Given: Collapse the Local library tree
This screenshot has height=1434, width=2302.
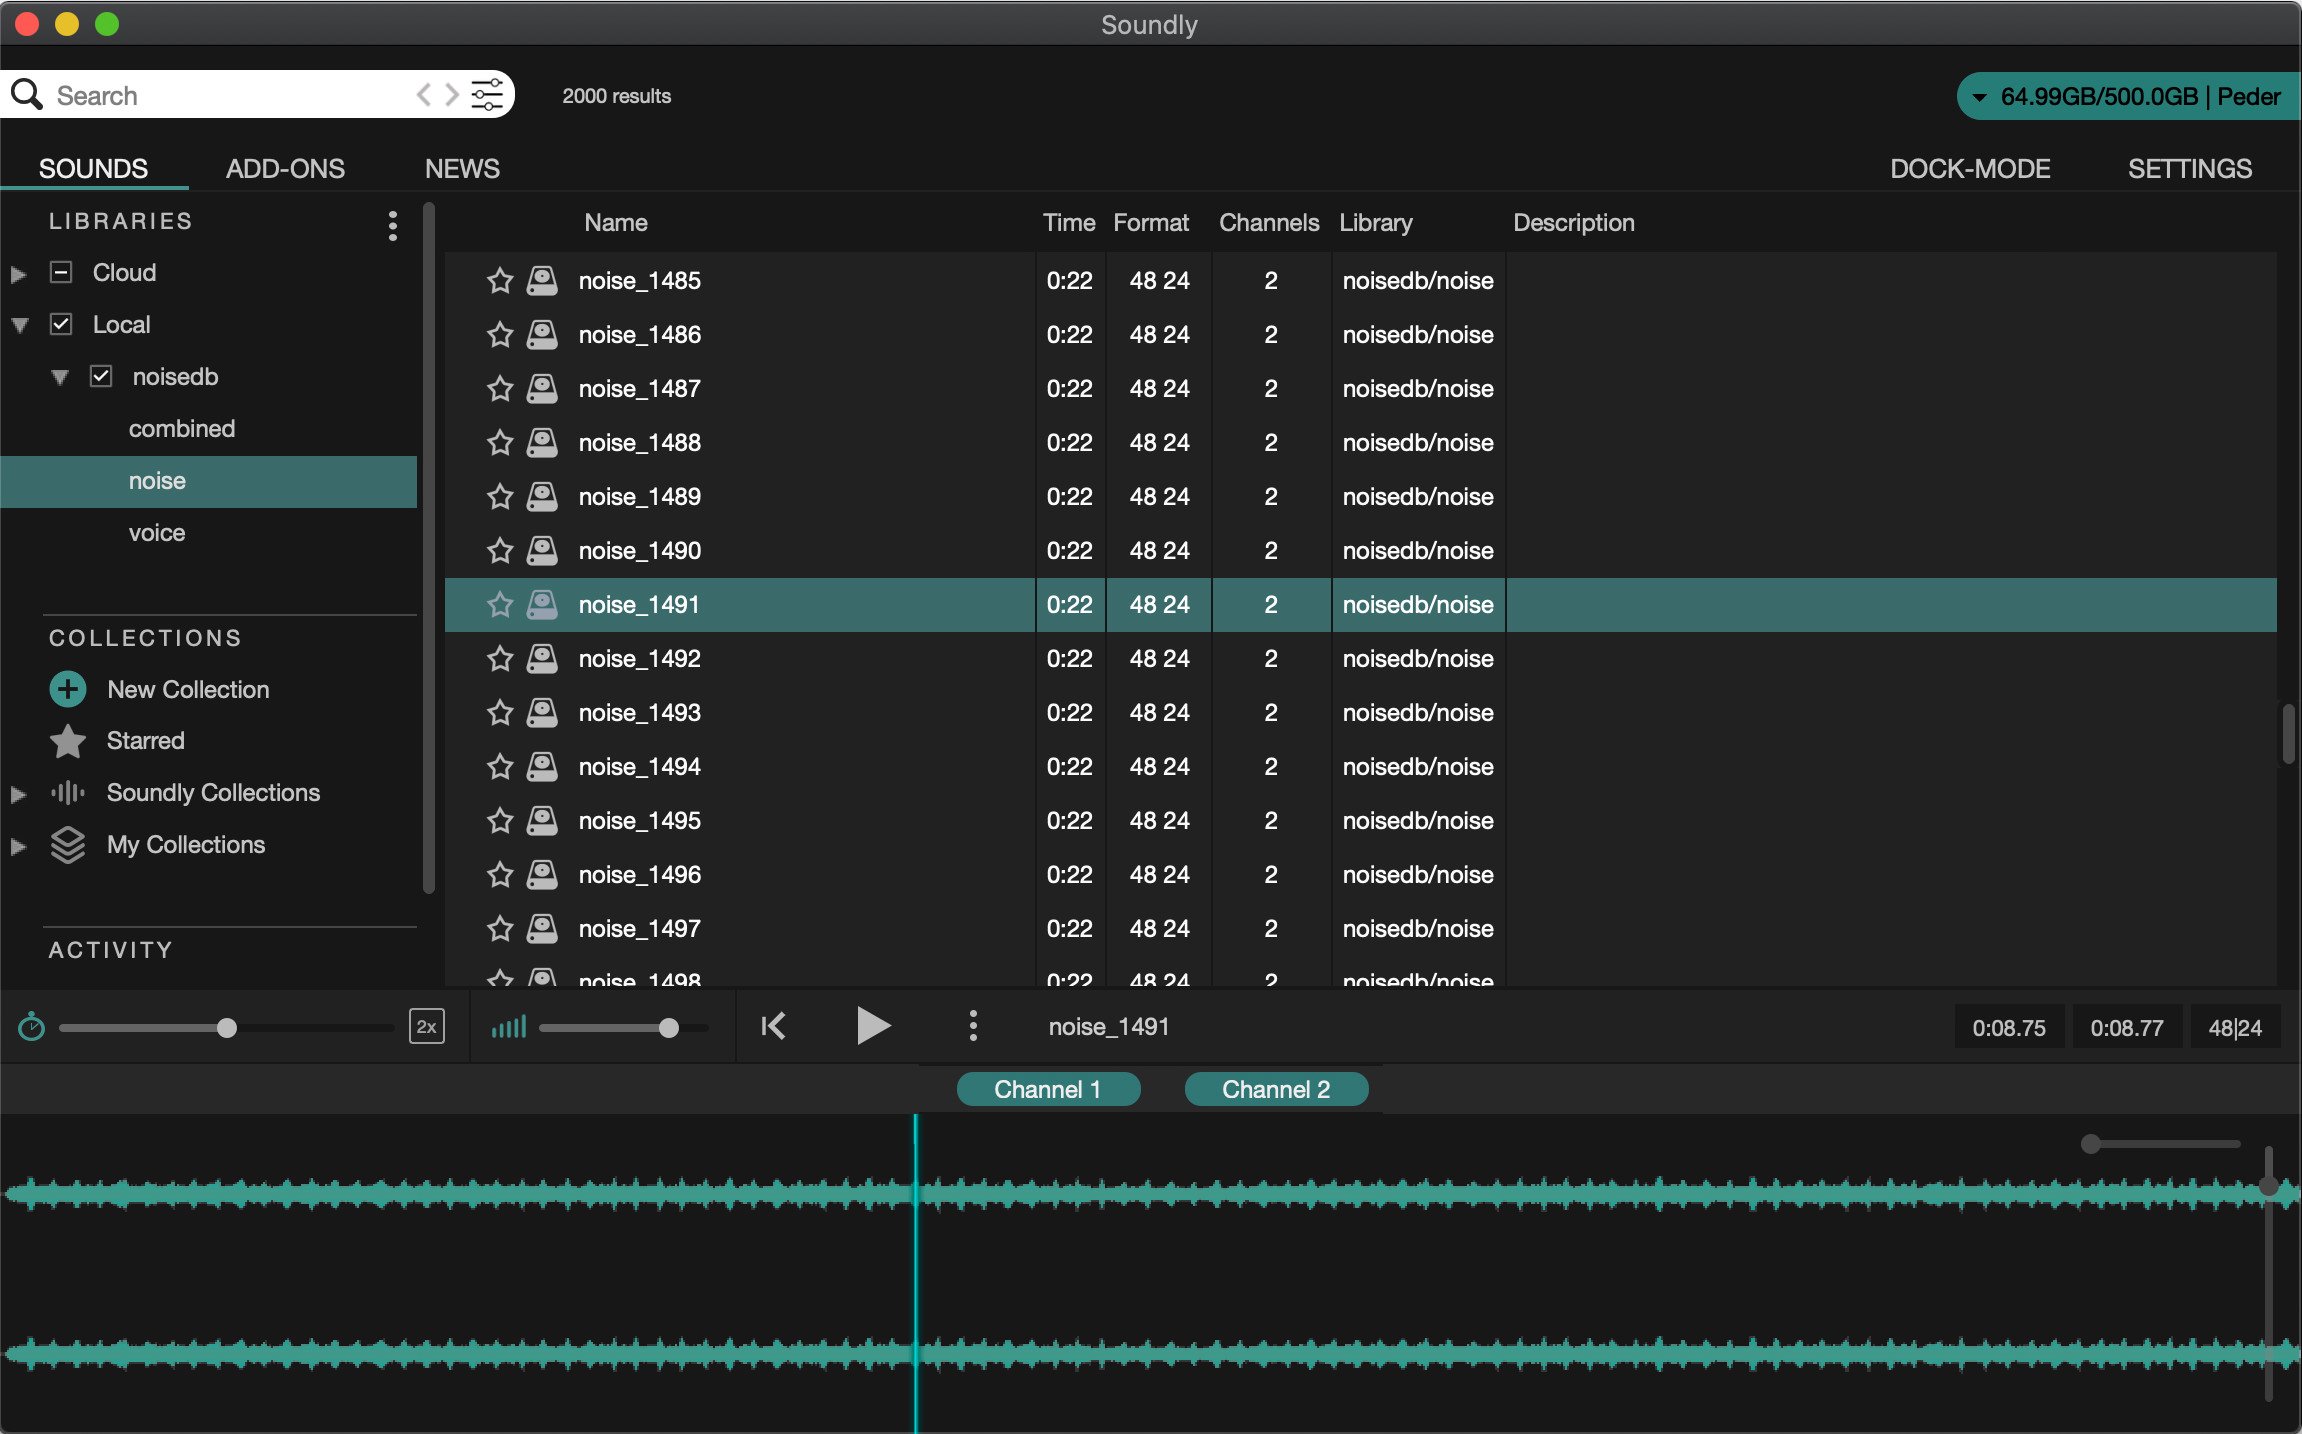Looking at the screenshot, I should 19,325.
